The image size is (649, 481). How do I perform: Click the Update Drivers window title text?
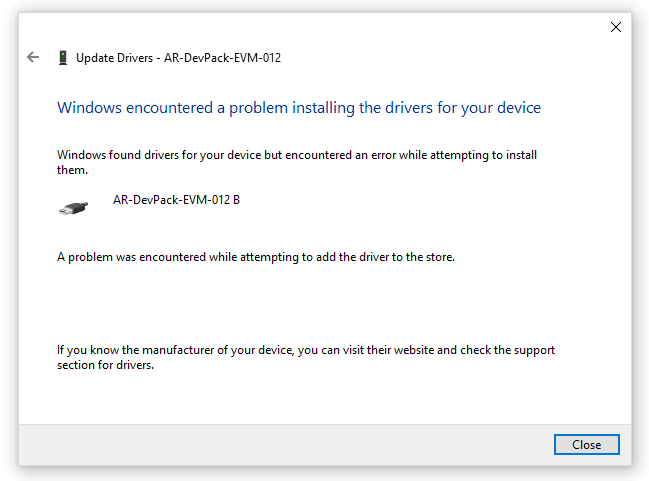178,58
